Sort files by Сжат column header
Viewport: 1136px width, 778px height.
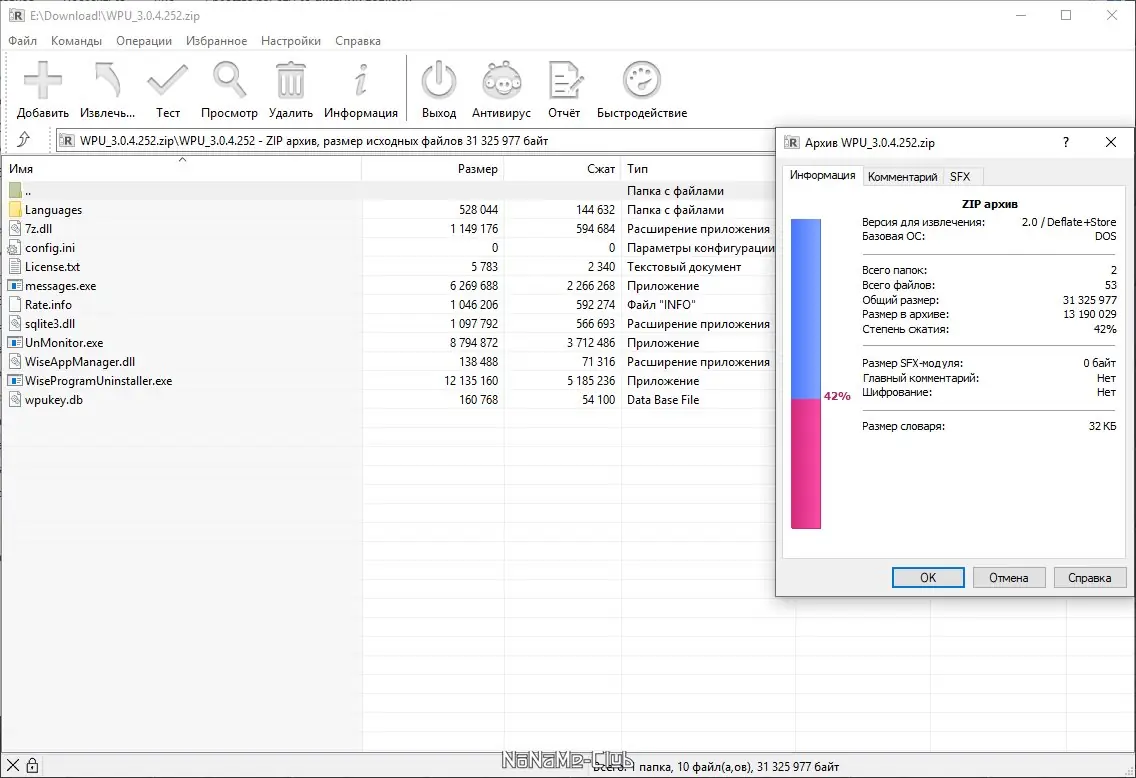coord(562,168)
